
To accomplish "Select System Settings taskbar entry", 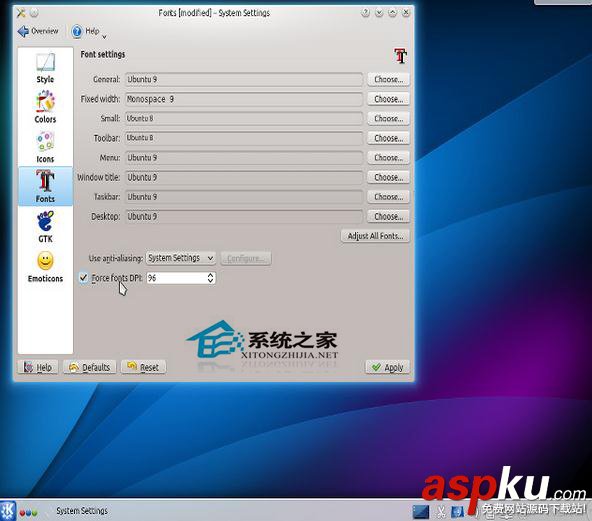I will click(x=82, y=511).
